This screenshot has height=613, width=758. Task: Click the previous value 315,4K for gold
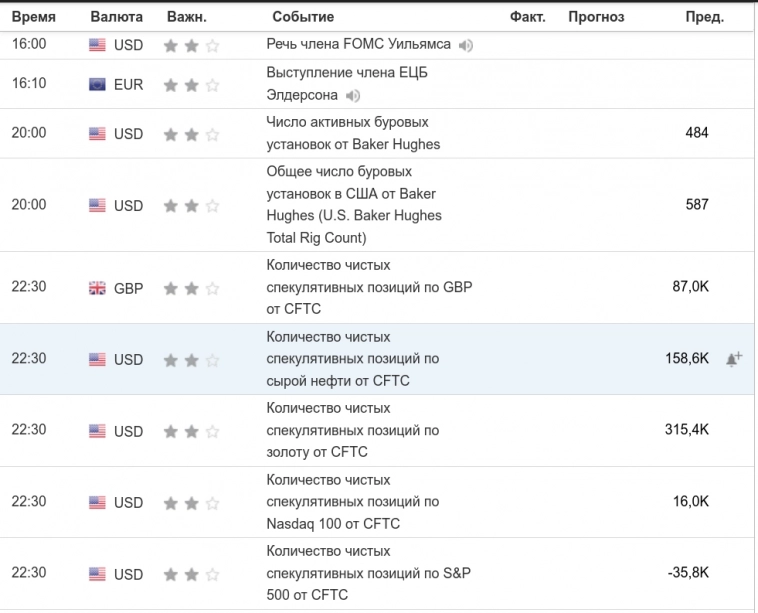(x=686, y=430)
